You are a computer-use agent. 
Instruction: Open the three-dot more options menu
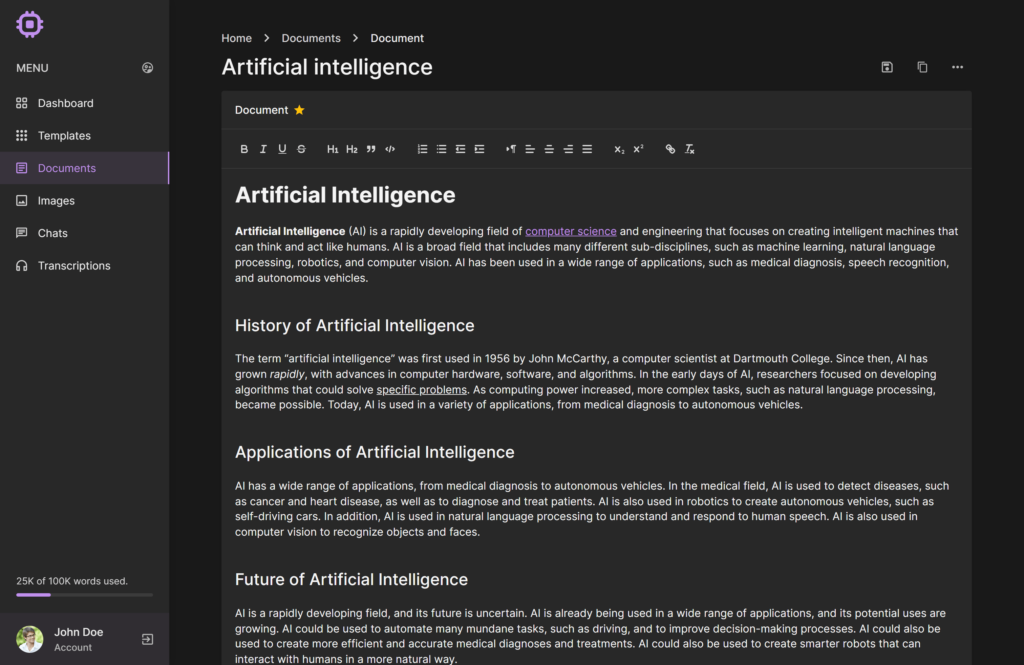point(957,67)
